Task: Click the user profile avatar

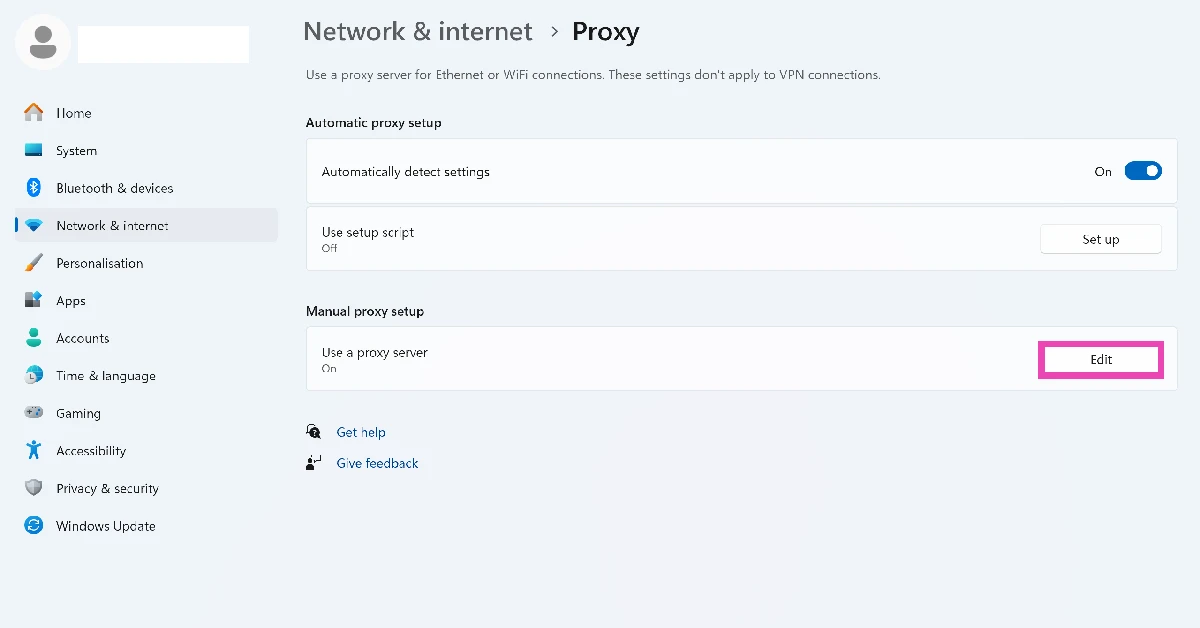Action: (42, 43)
